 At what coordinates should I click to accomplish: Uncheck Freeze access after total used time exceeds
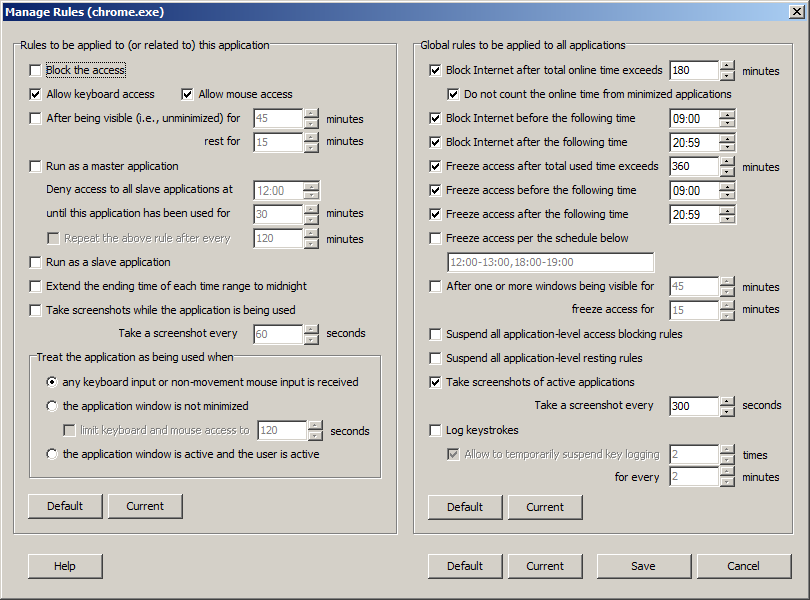click(435, 166)
